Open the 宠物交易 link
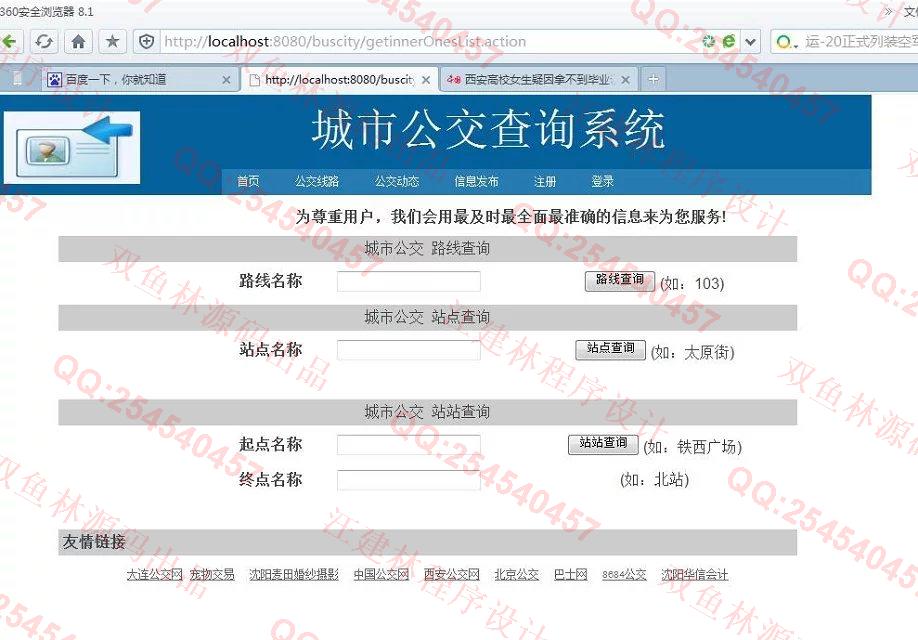This screenshot has height=640, width=918. (x=212, y=574)
